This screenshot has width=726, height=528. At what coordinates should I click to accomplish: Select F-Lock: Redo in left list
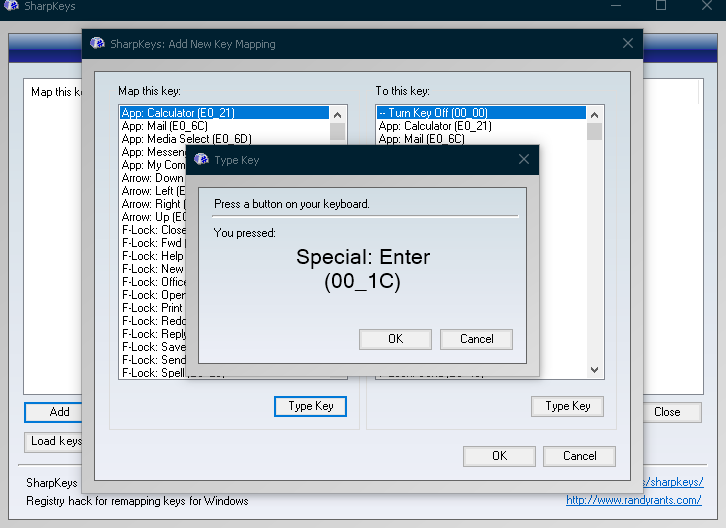coord(153,321)
